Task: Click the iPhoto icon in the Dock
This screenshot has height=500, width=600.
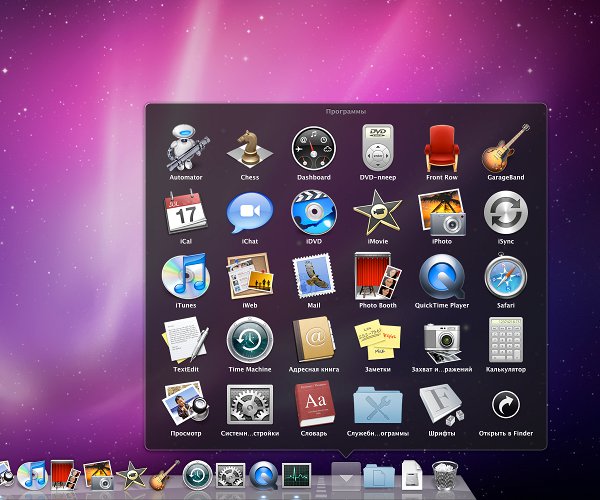Action: (98, 475)
